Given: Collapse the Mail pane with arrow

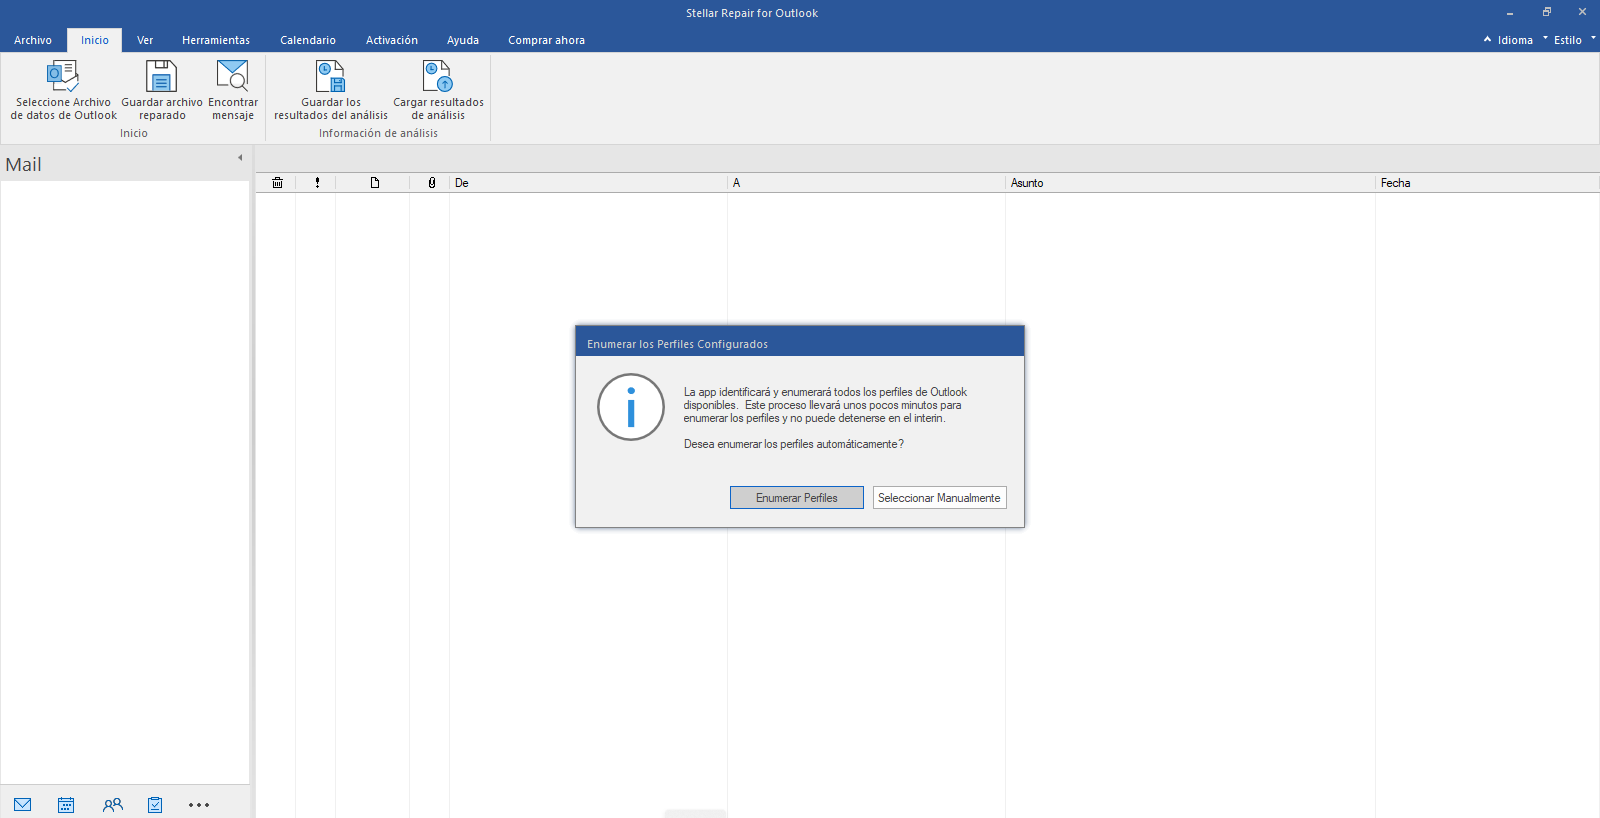Looking at the screenshot, I should [x=240, y=158].
